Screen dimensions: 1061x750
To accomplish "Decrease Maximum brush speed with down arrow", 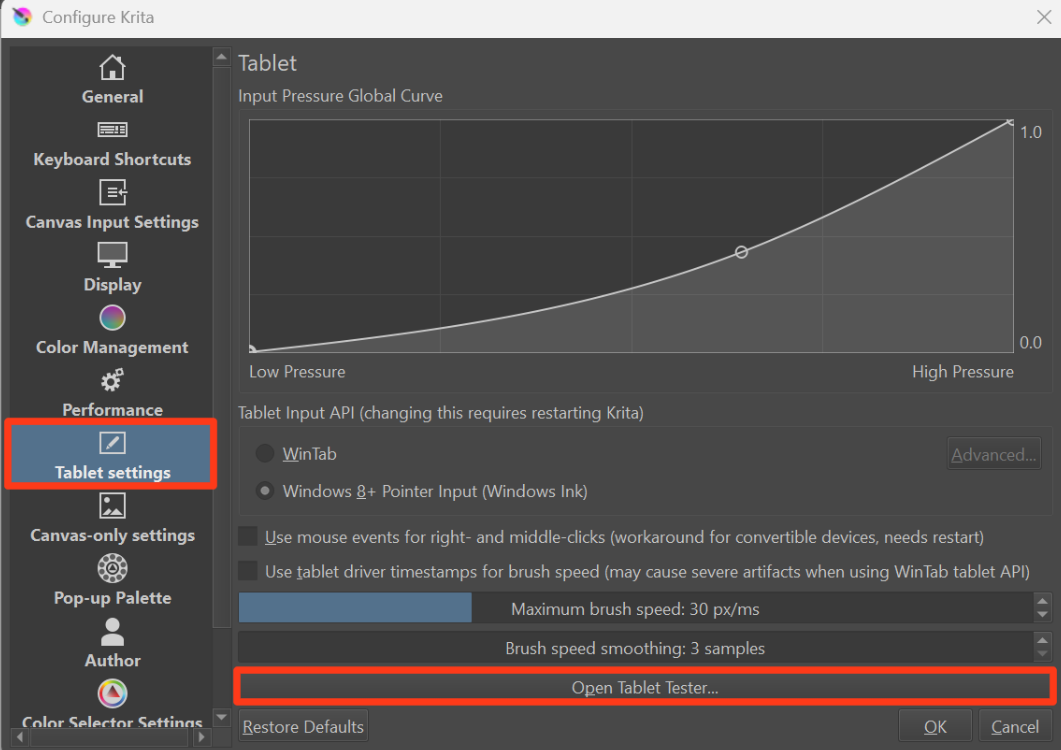I will [x=1043, y=615].
